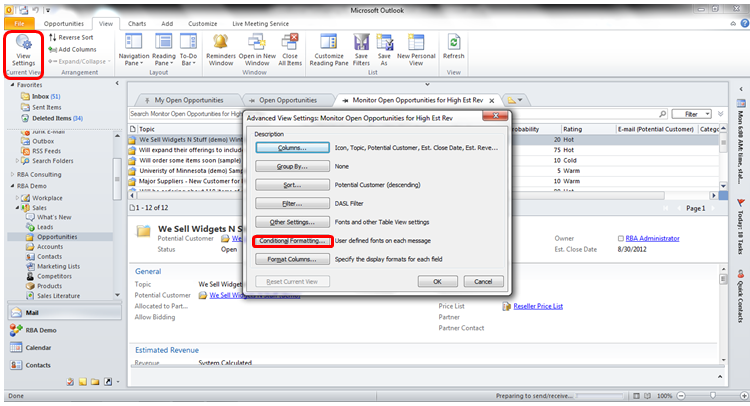Switch to Customize ribbon tab
The image size is (750, 406).
(x=202, y=23)
